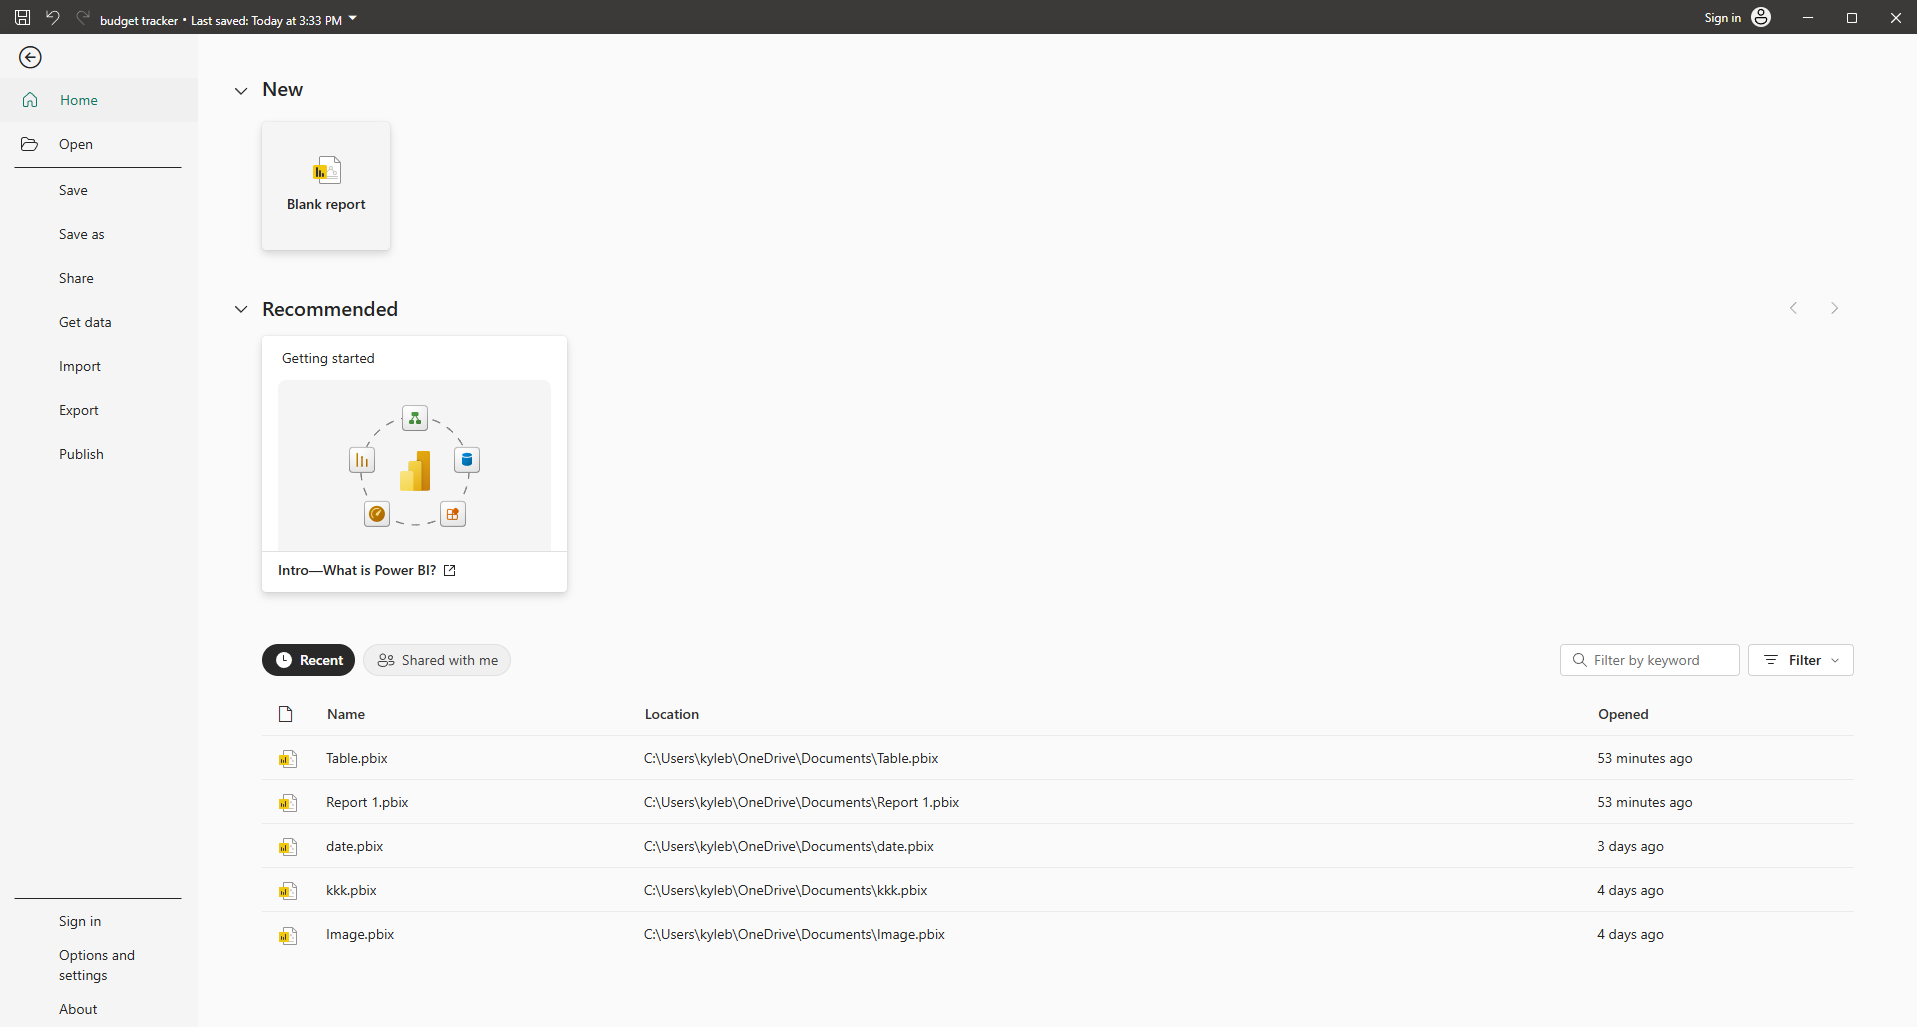1917x1027 pixels.
Task: Click the 'Getting started' card title
Action: click(328, 358)
